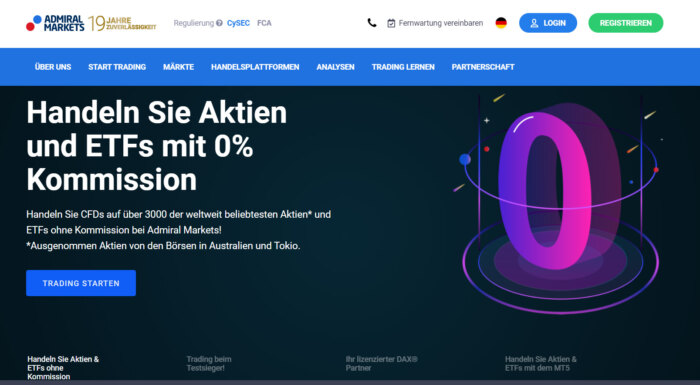Click the TRADING STARTEN button

point(81,283)
